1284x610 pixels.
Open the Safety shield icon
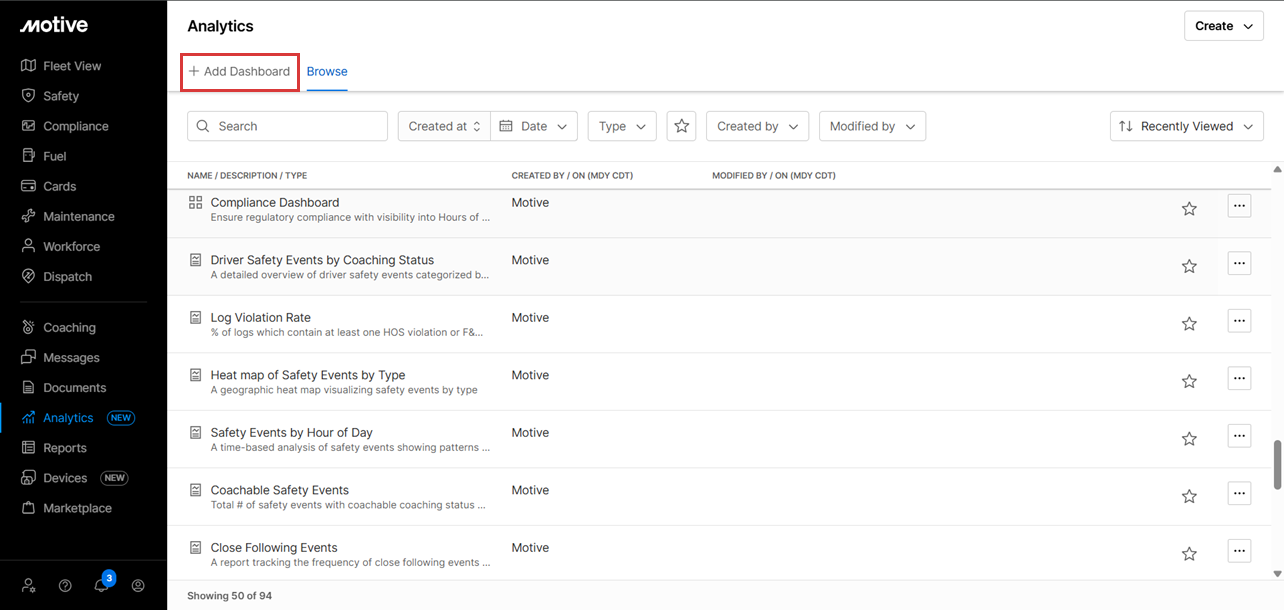pos(29,96)
